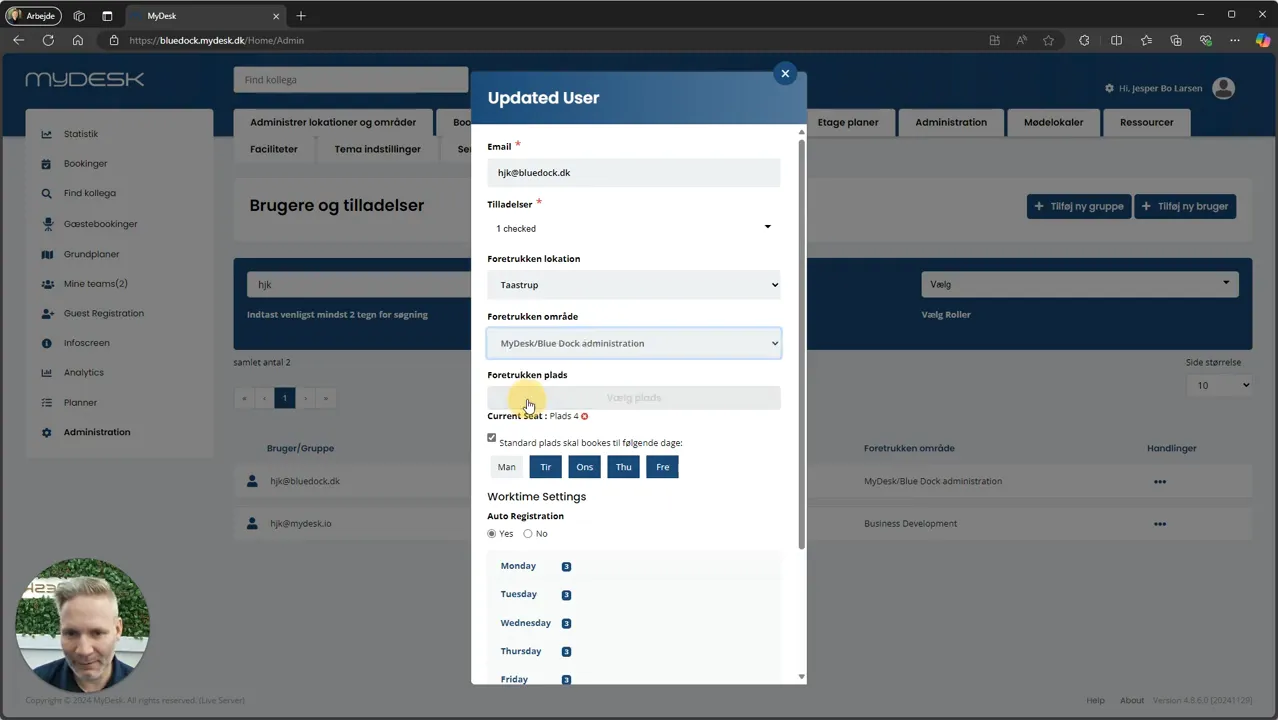Switch to Mødelokaler tab
The image size is (1278, 720).
pyautogui.click(x=1053, y=122)
